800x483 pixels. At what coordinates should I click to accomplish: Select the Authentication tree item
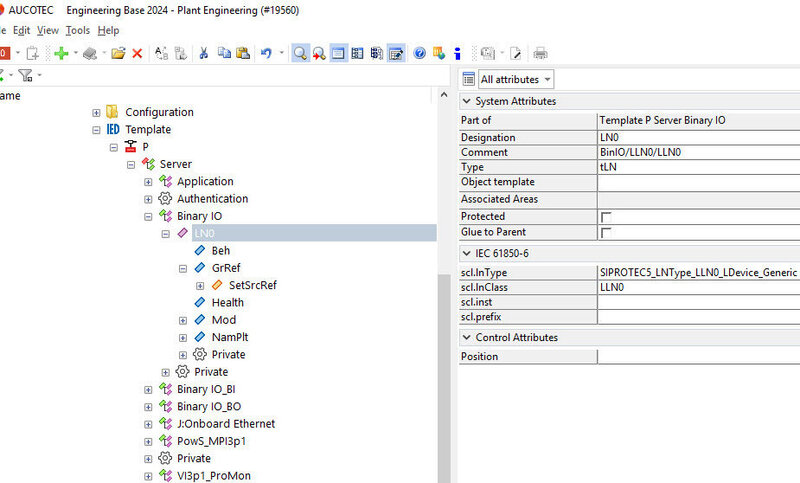point(212,199)
